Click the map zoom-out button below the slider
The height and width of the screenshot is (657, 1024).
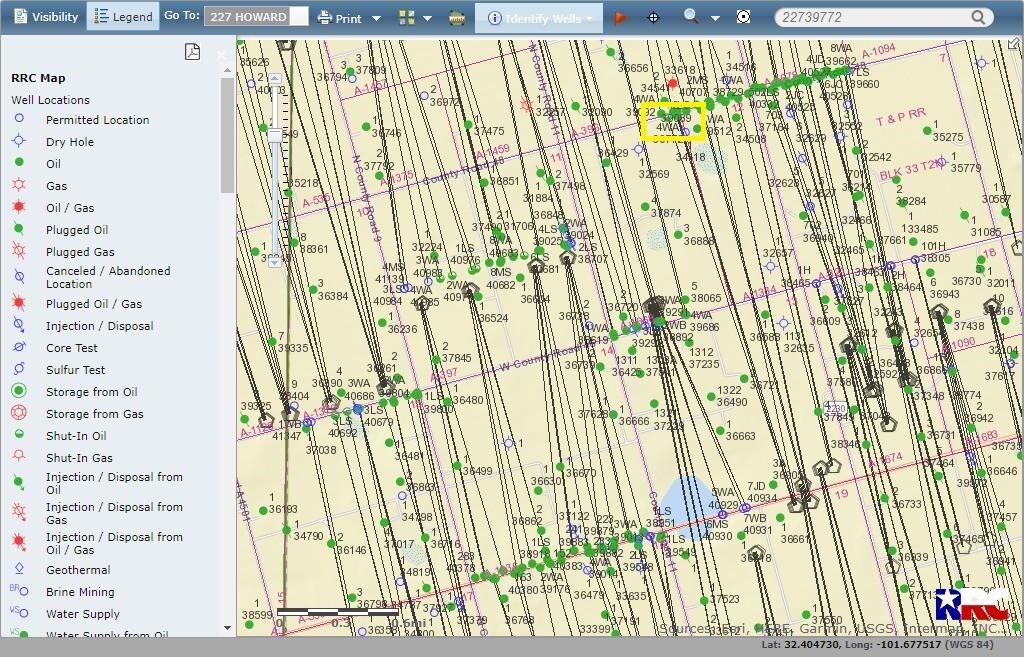pos(275,261)
